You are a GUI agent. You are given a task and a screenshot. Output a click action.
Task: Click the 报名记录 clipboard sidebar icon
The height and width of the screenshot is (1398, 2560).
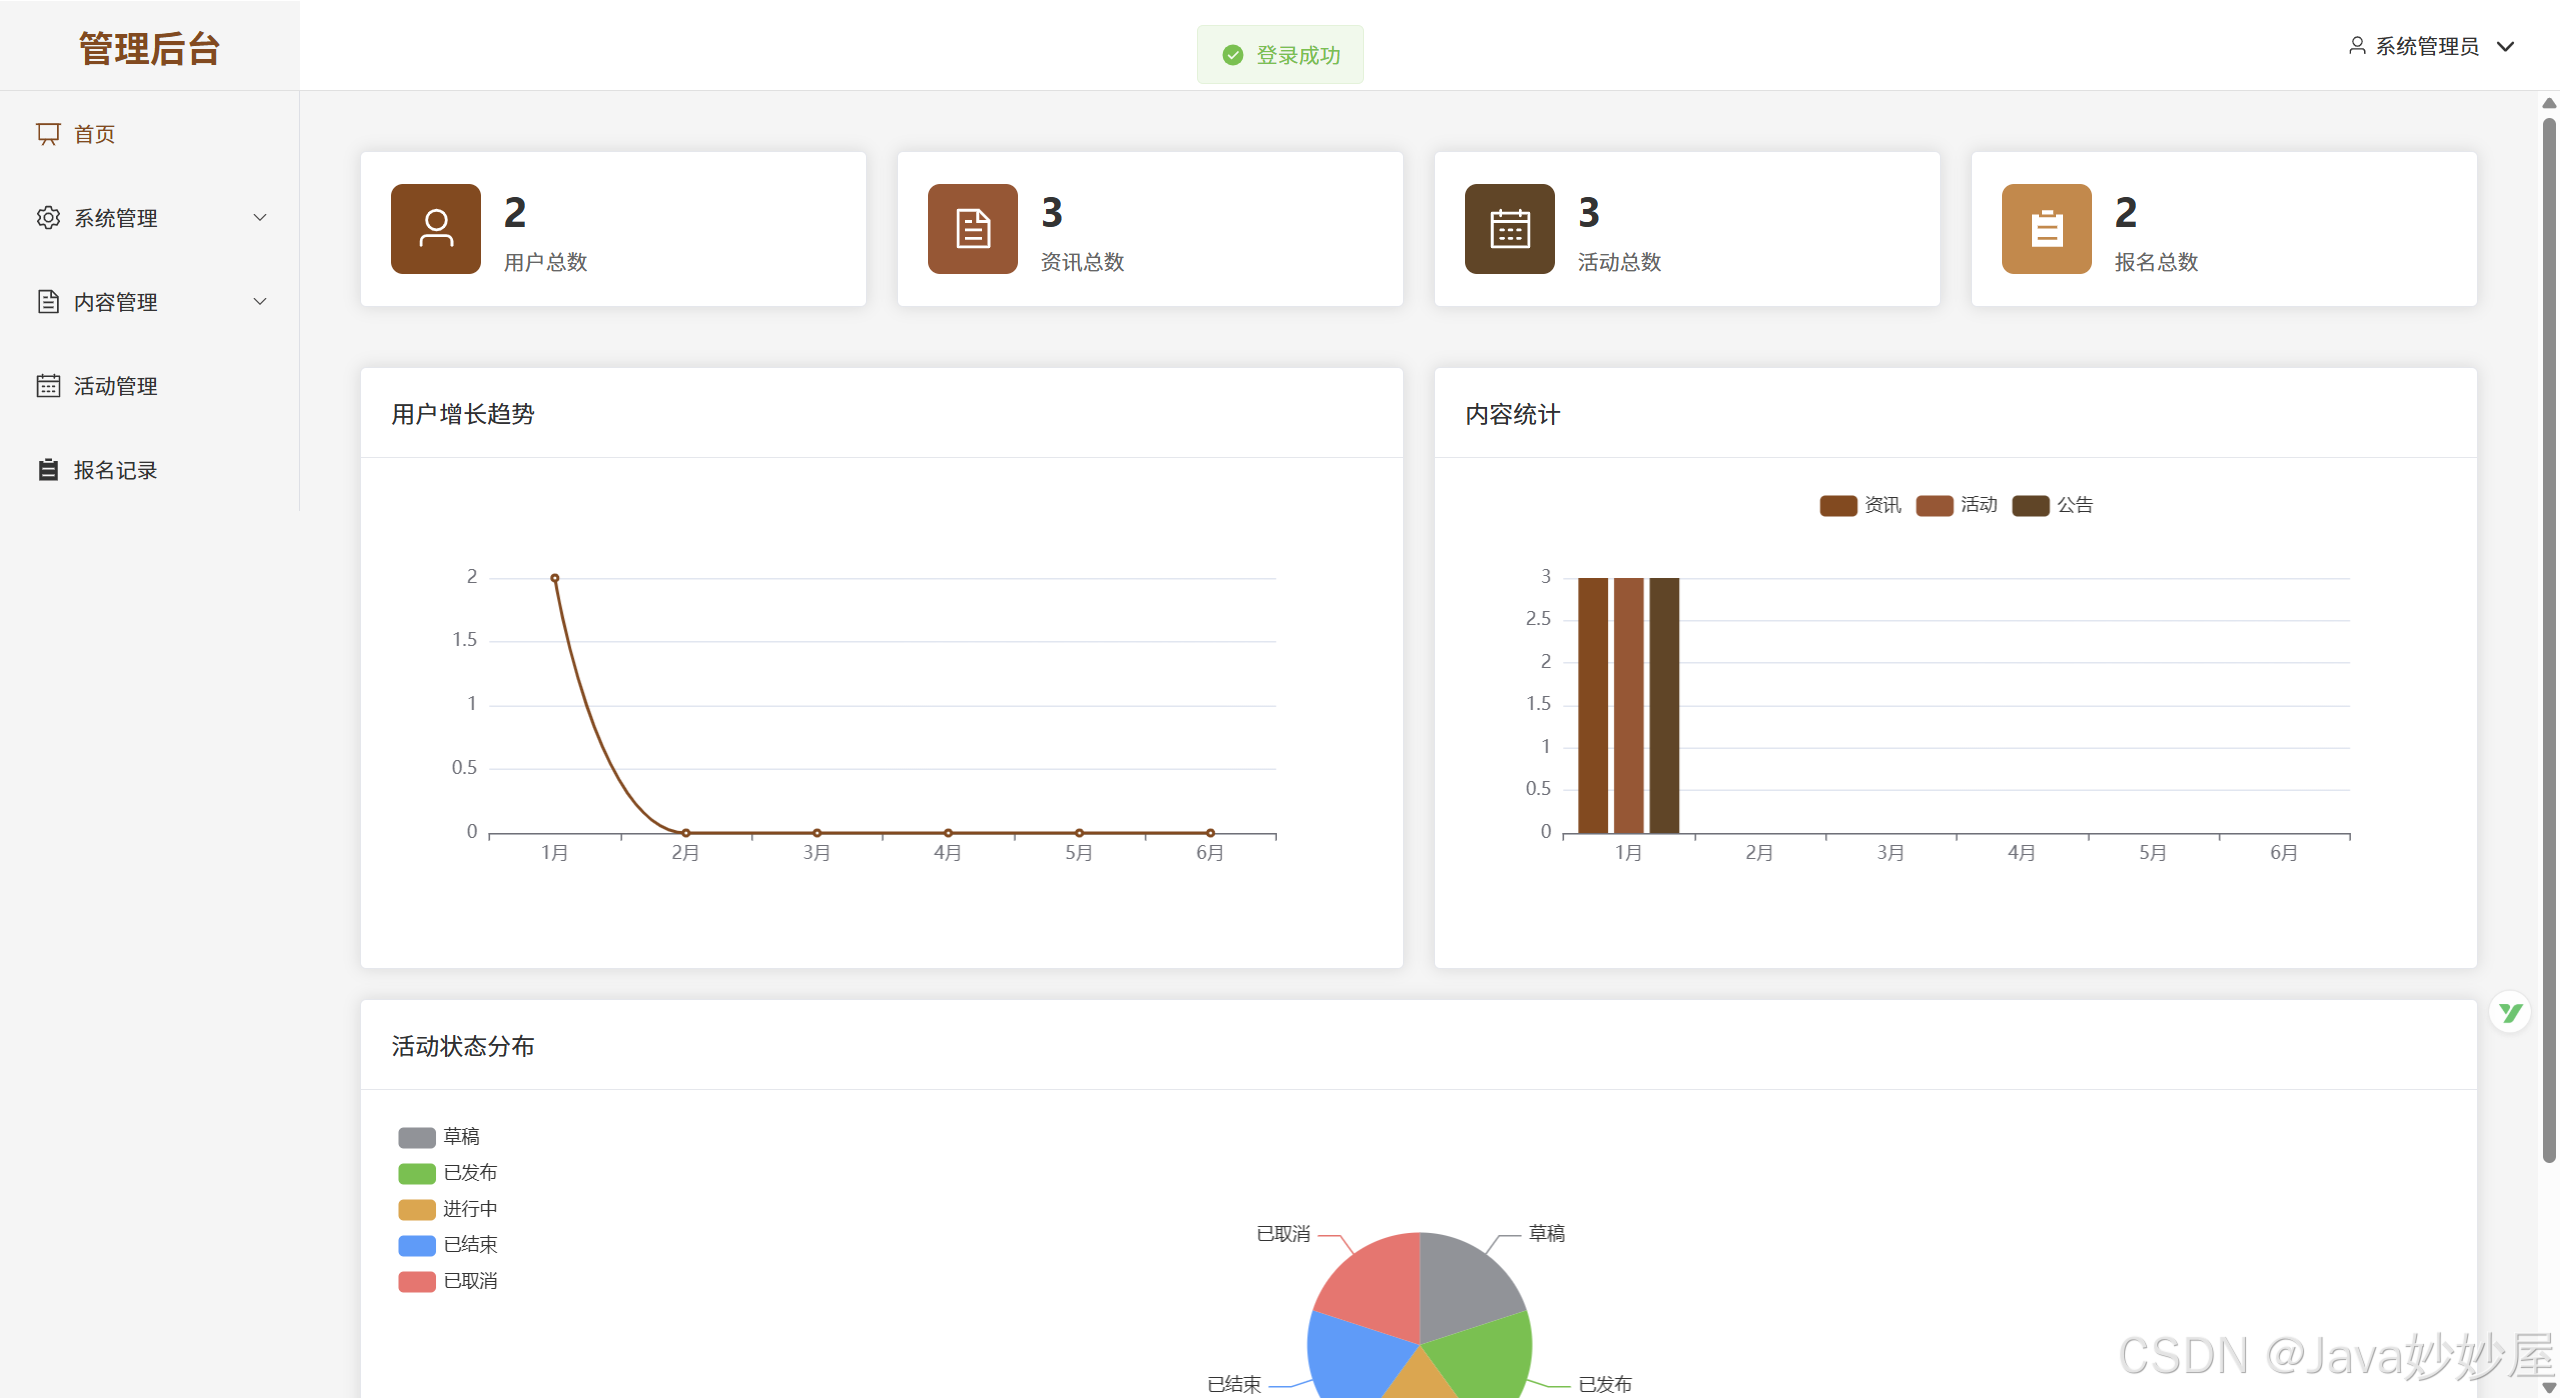click(48, 470)
